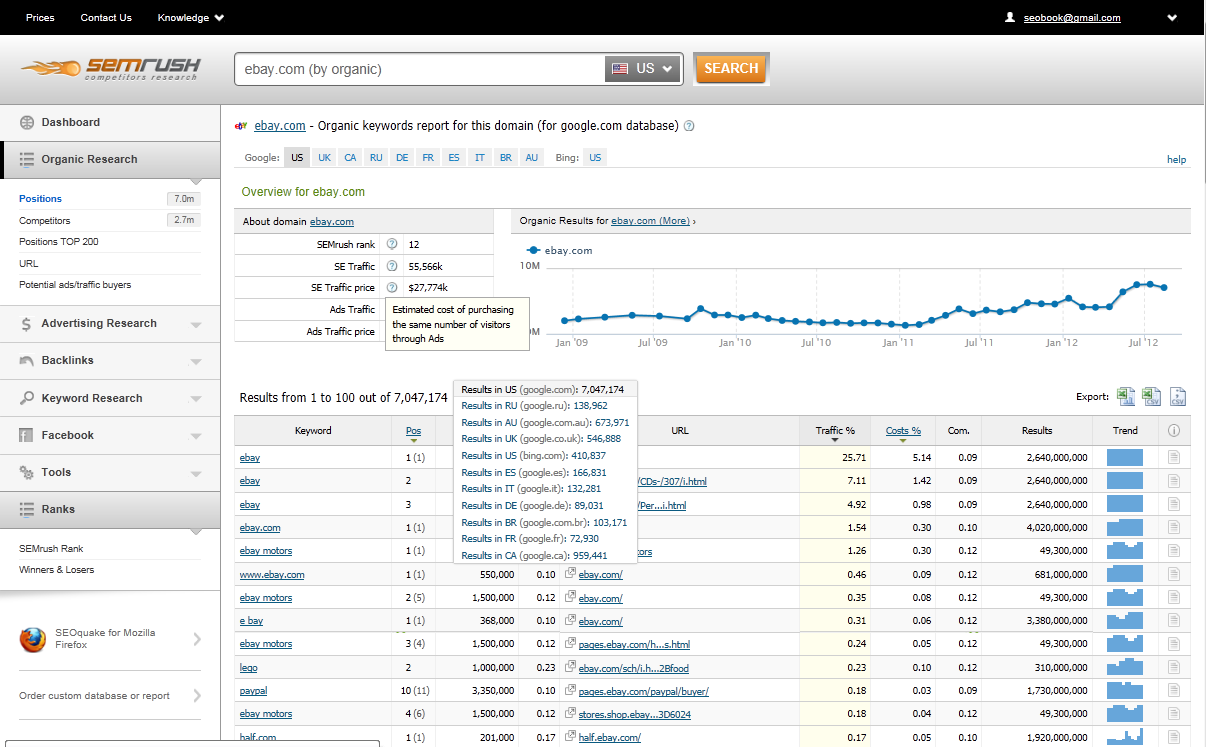The image size is (1206, 747).
Task: Click the SE Traffic price question-mark icon
Action: tap(392, 288)
